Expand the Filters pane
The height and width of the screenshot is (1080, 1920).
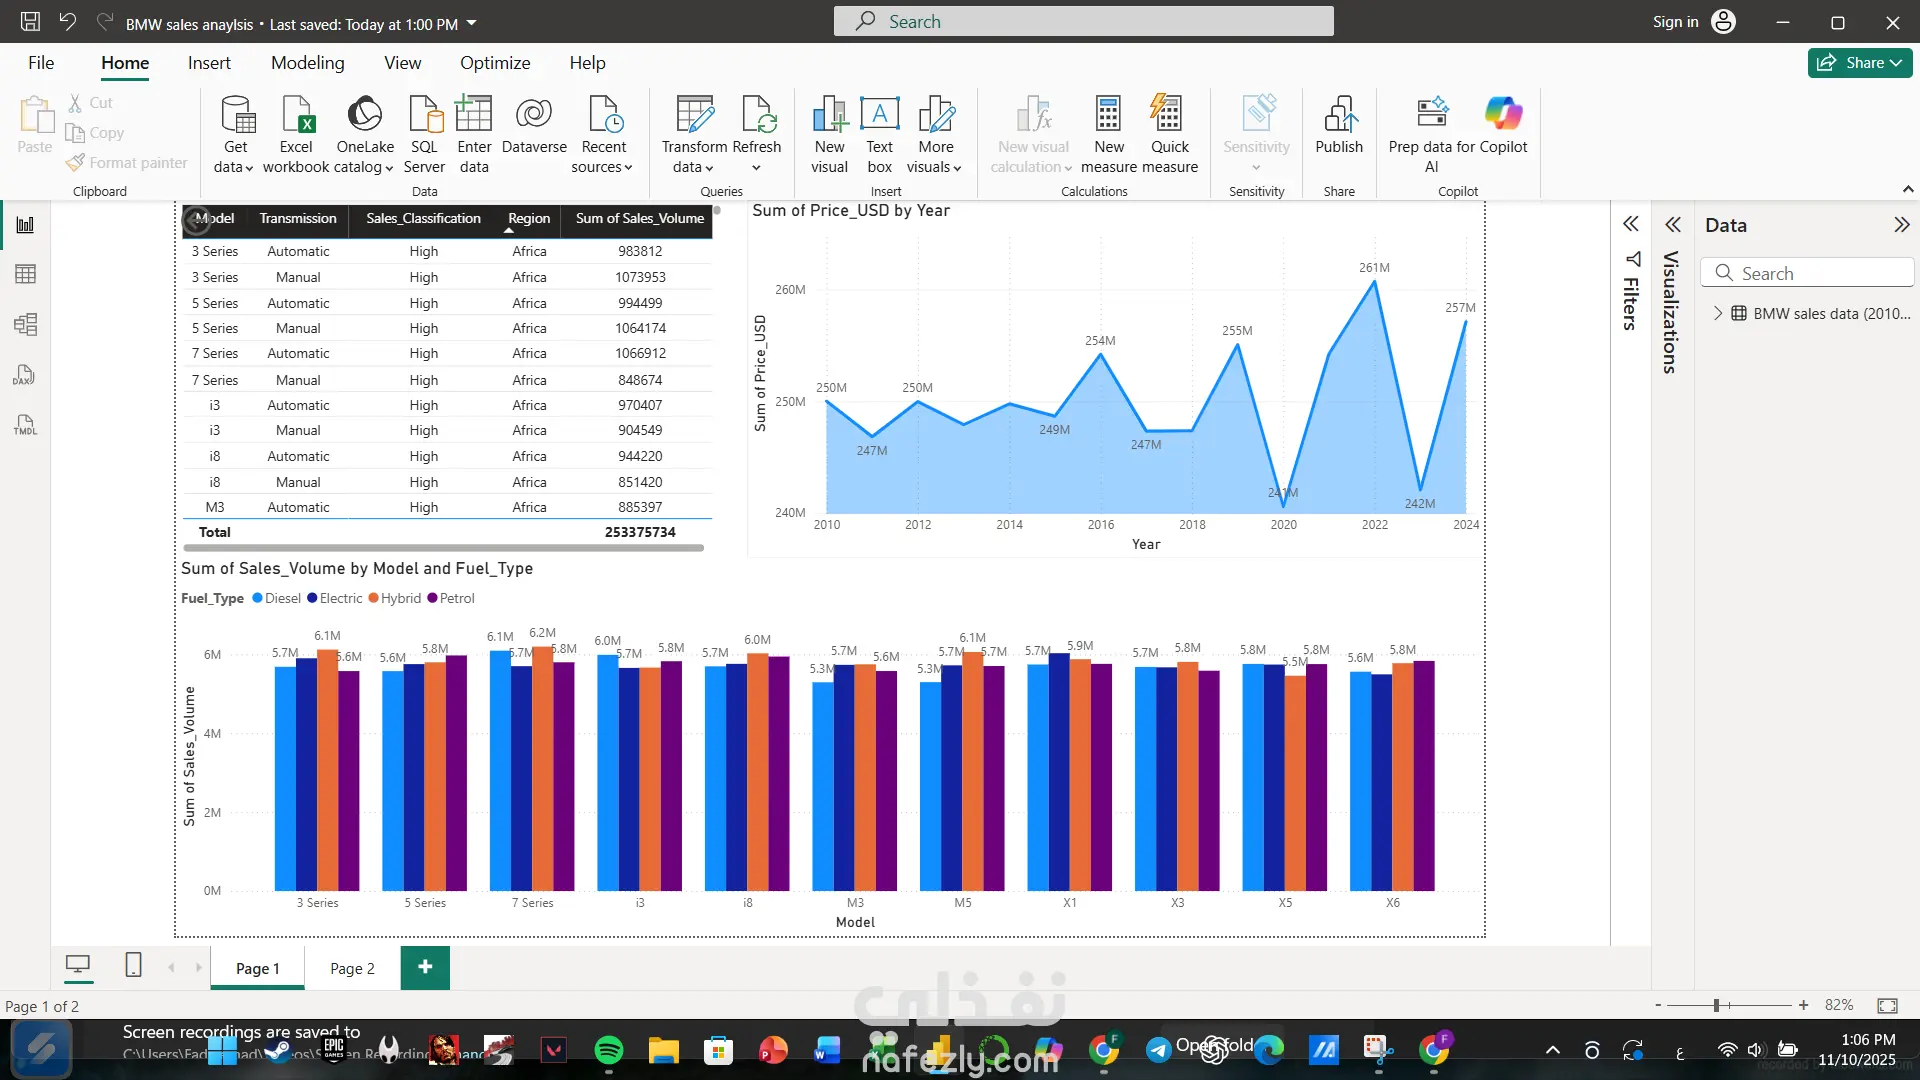coord(1631,224)
